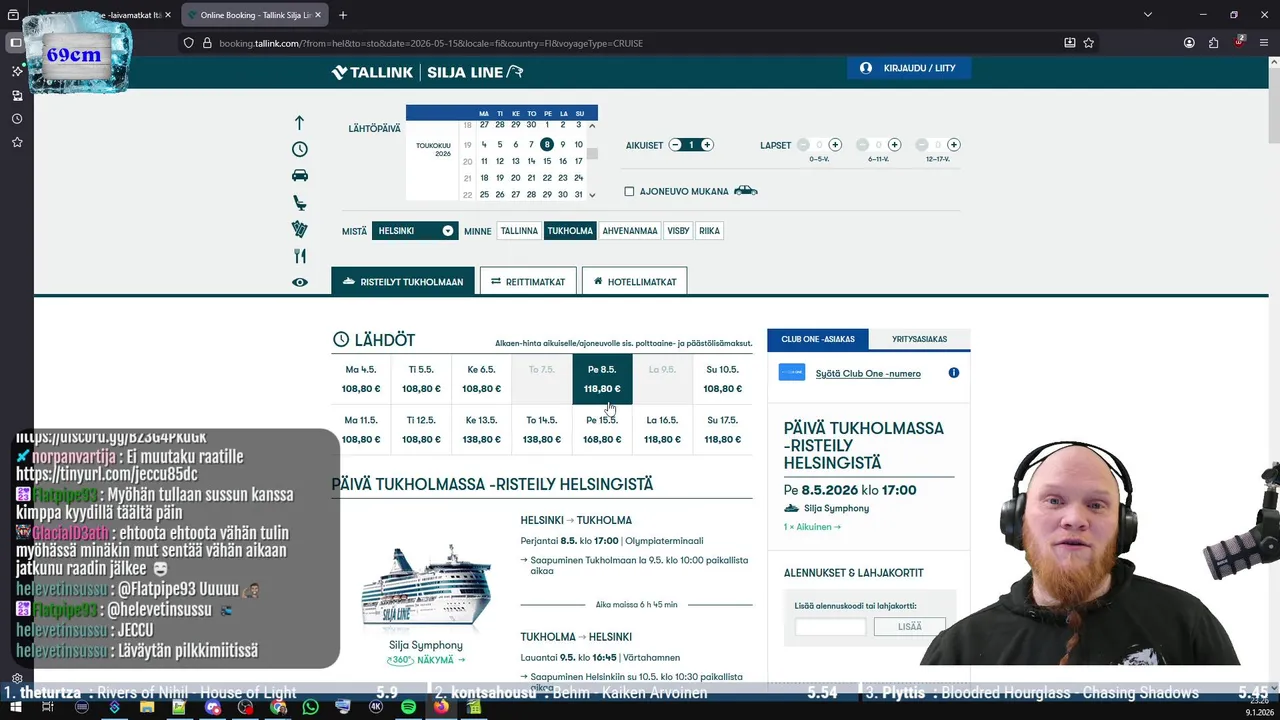1280x720 pixels.
Task: Choose departure Su 10.5. for 108,80 €
Action: (x=722, y=379)
